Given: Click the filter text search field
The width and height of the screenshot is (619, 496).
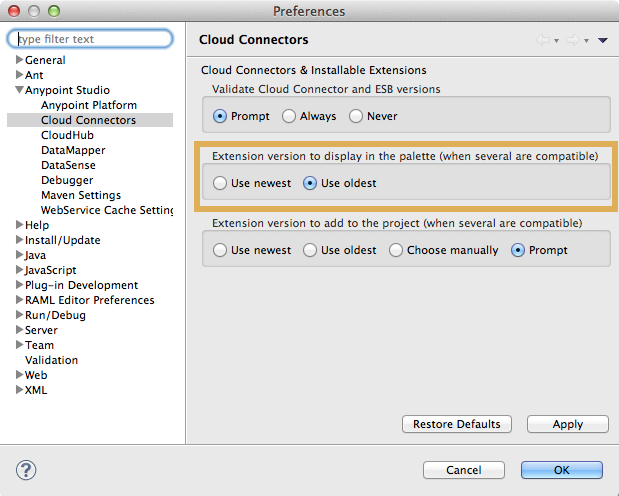Looking at the screenshot, I should 90,39.
